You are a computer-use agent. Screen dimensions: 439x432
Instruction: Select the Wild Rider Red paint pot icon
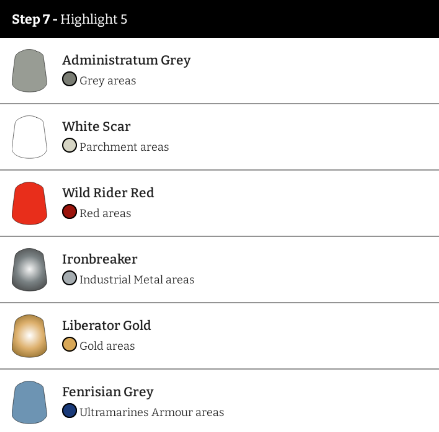29,203
